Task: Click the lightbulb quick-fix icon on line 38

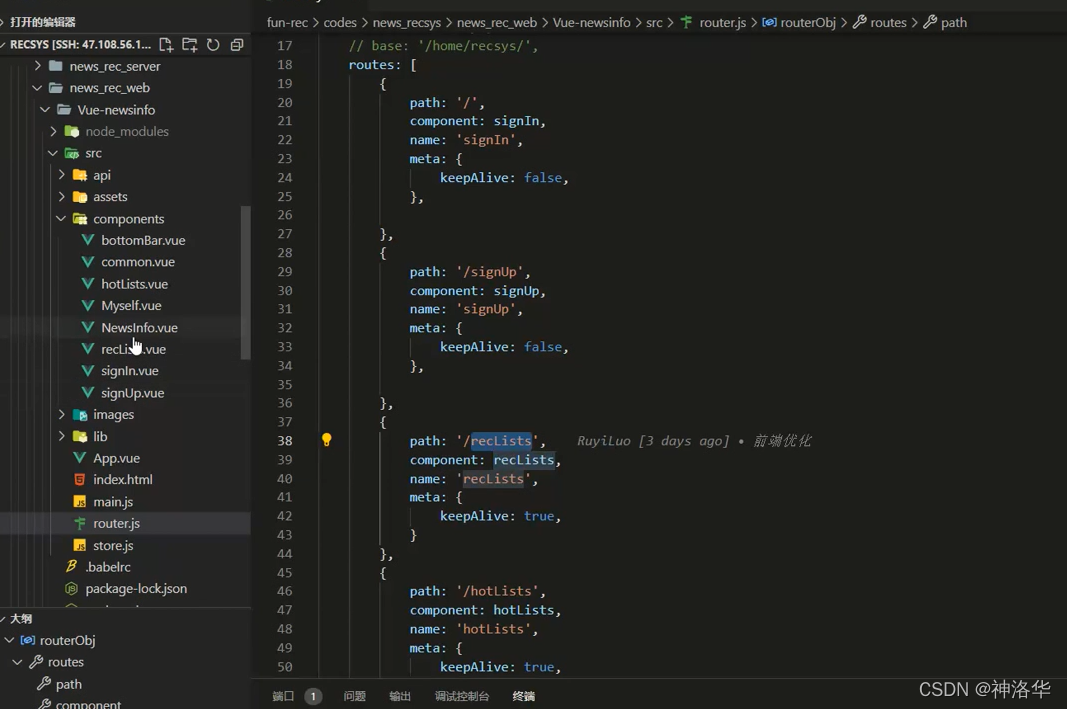Action: click(x=327, y=440)
